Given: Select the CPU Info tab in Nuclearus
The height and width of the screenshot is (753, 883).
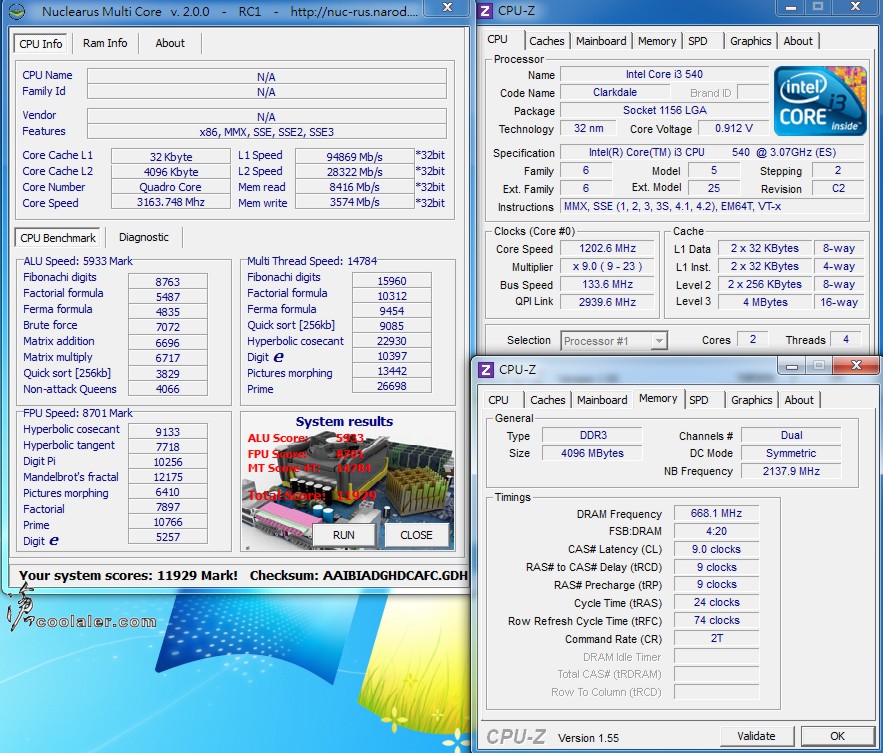Looking at the screenshot, I should 41,44.
